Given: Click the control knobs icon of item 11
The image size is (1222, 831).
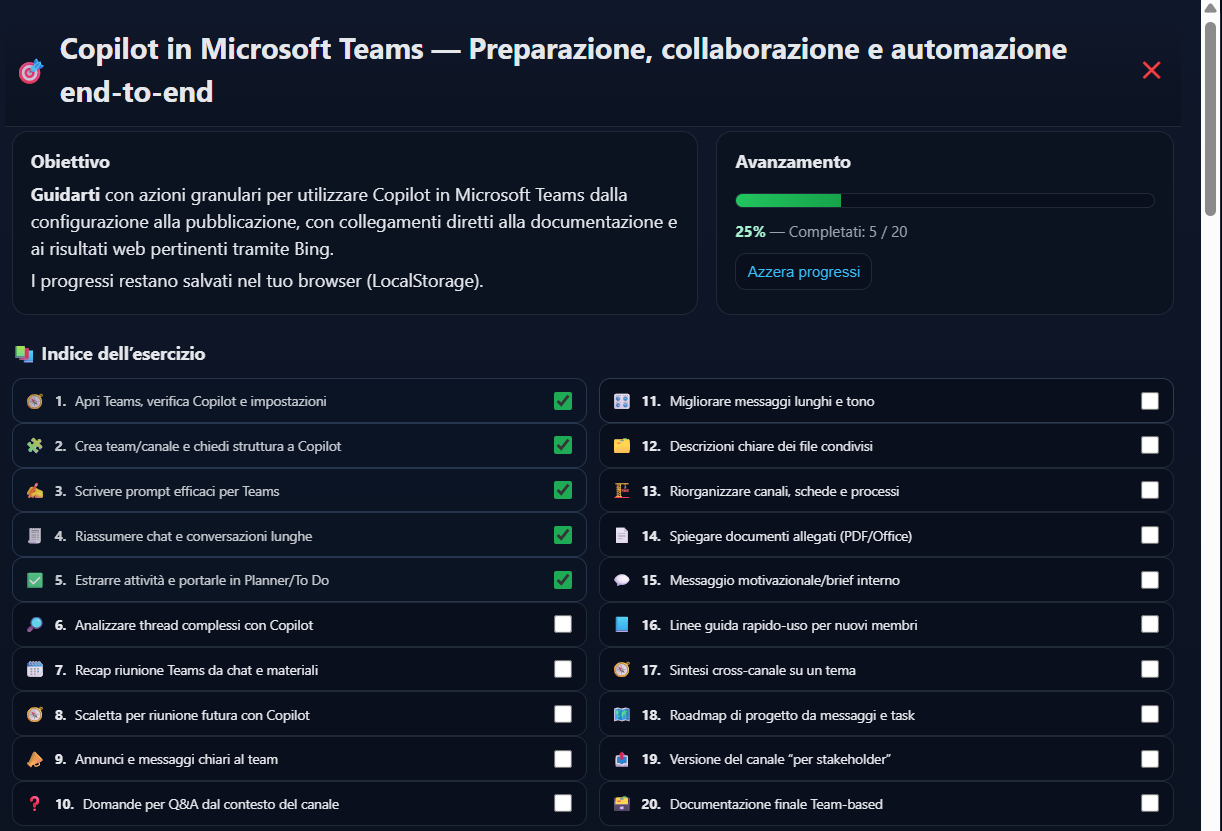Looking at the screenshot, I should click(622, 401).
